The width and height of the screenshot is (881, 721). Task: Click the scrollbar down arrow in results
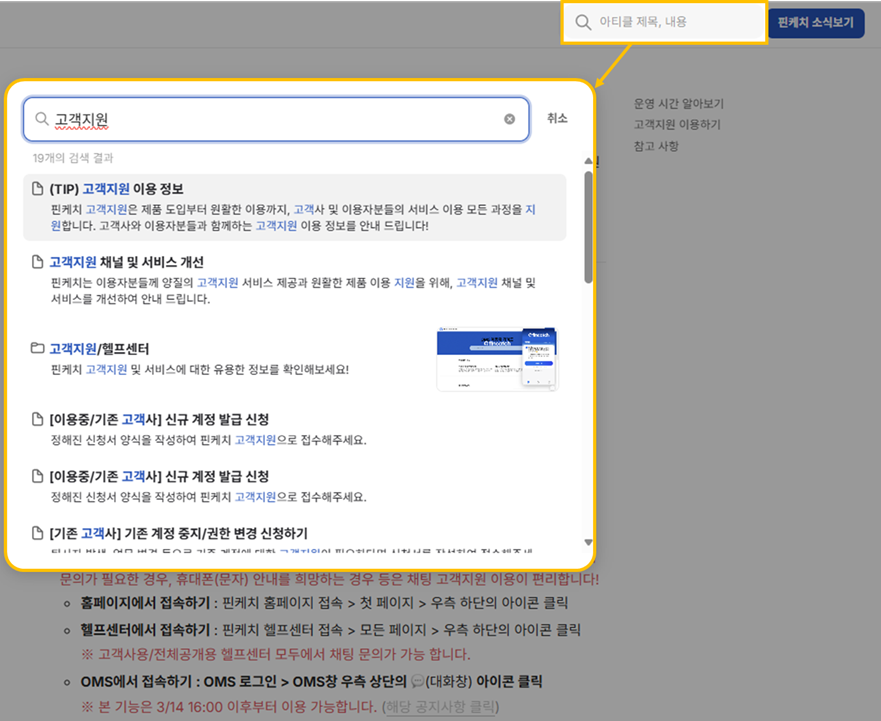tap(588, 542)
